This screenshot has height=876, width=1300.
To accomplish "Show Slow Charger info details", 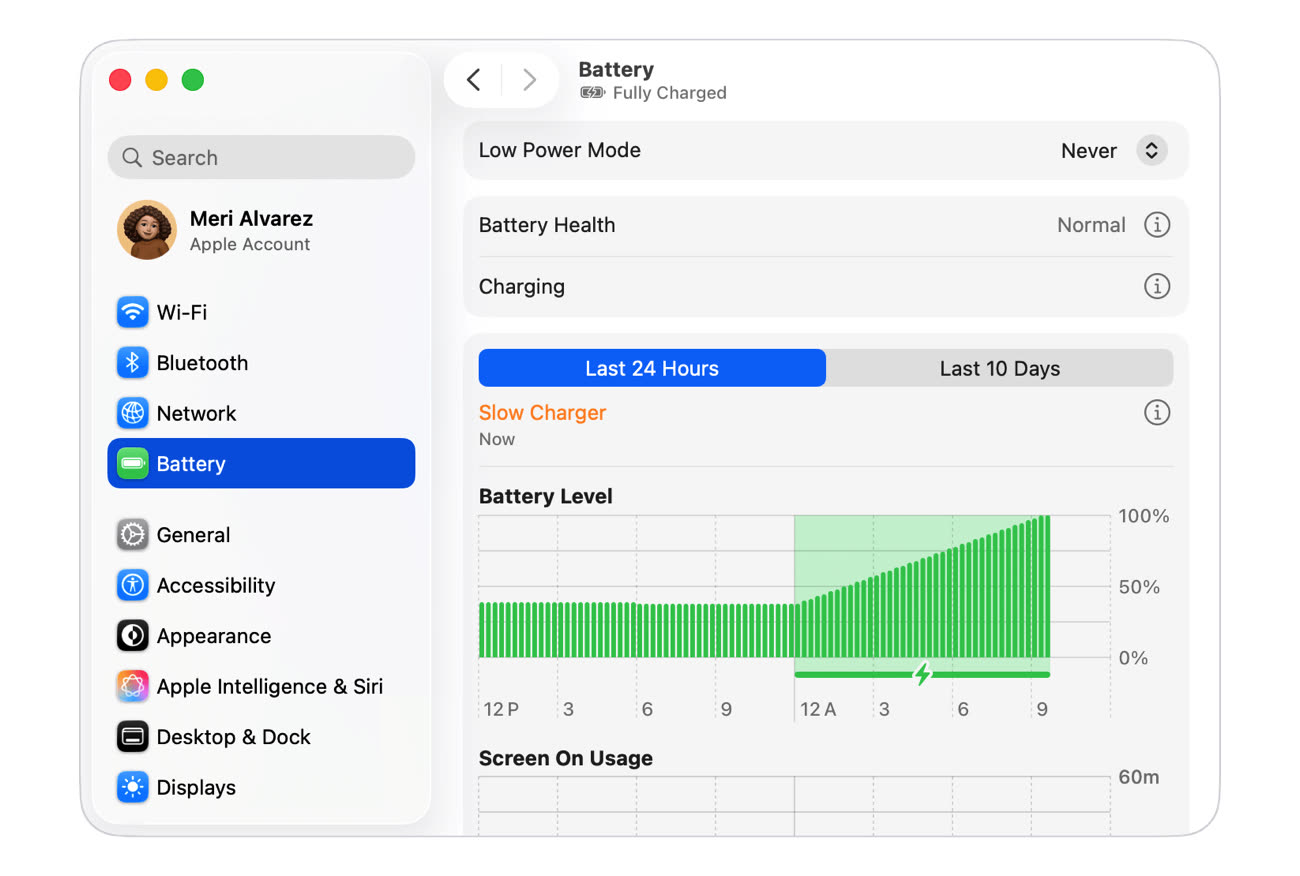I will (1156, 412).
